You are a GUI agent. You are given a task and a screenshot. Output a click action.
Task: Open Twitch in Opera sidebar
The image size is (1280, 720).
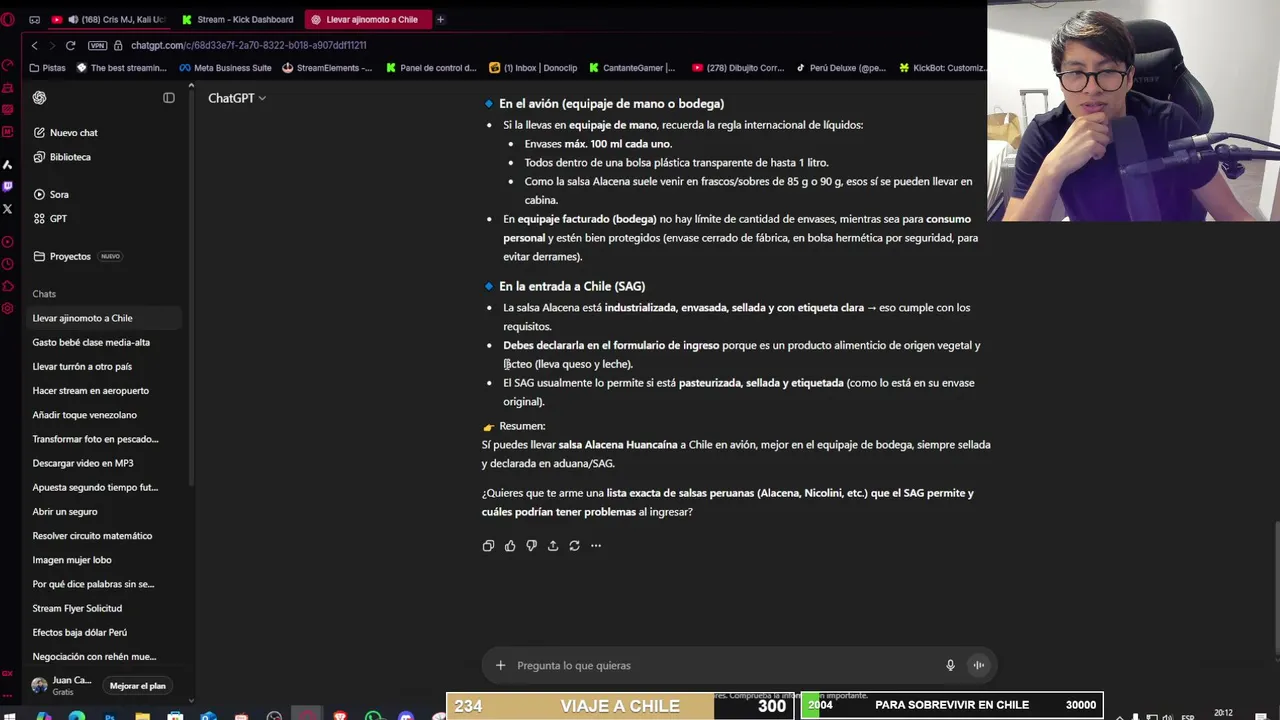coord(8,186)
